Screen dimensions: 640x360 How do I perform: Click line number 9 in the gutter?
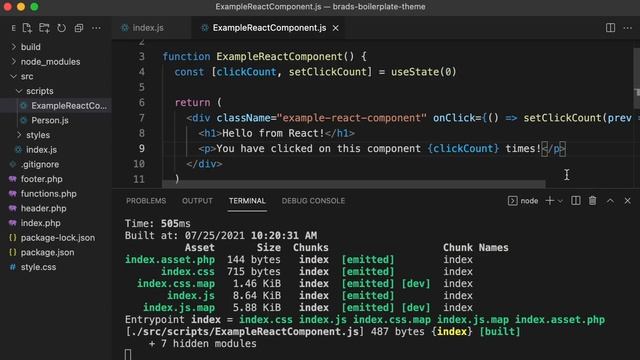point(141,149)
